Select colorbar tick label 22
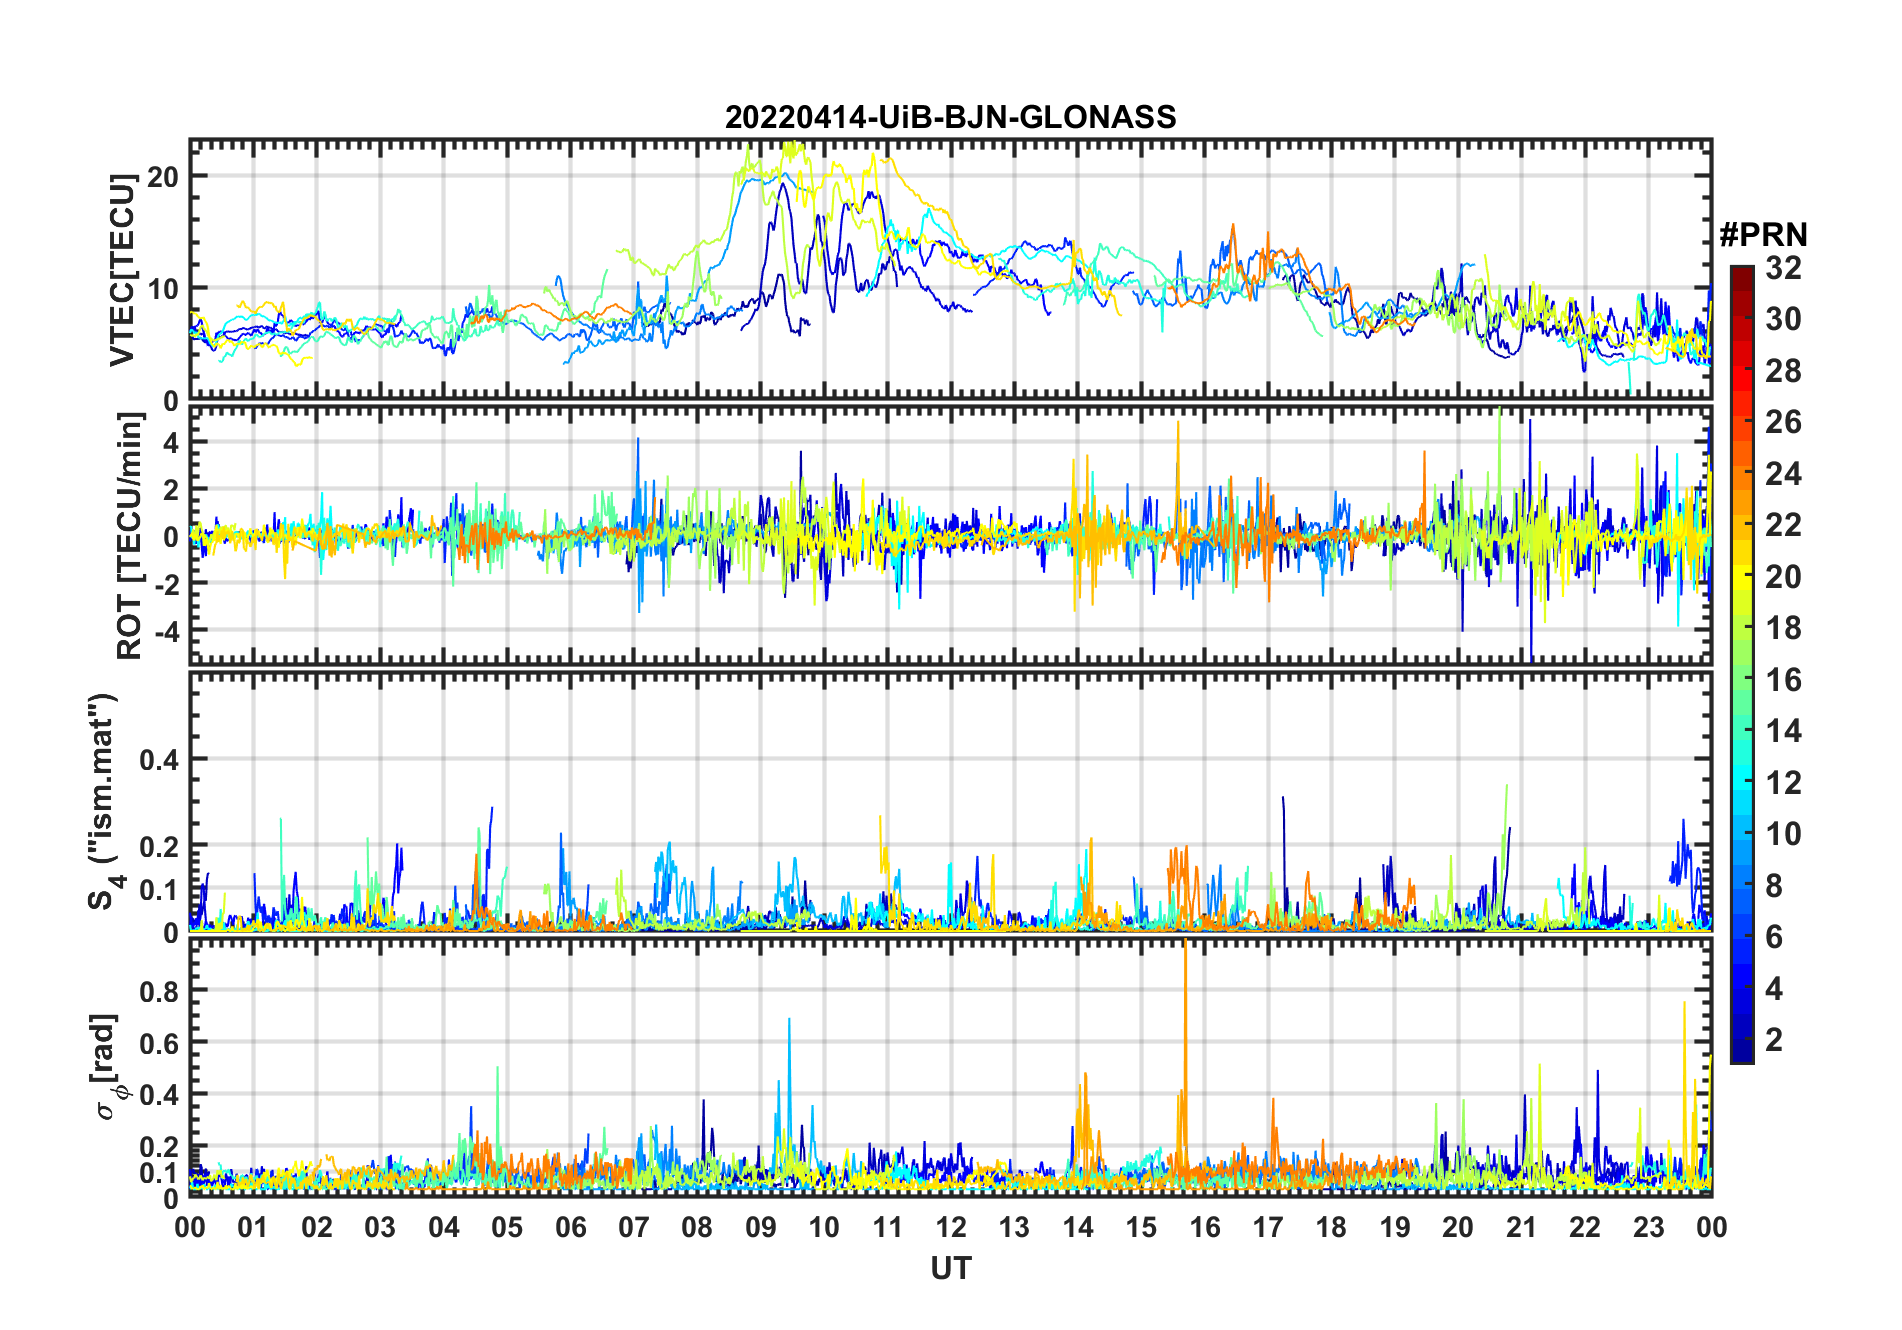 click(1784, 524)
